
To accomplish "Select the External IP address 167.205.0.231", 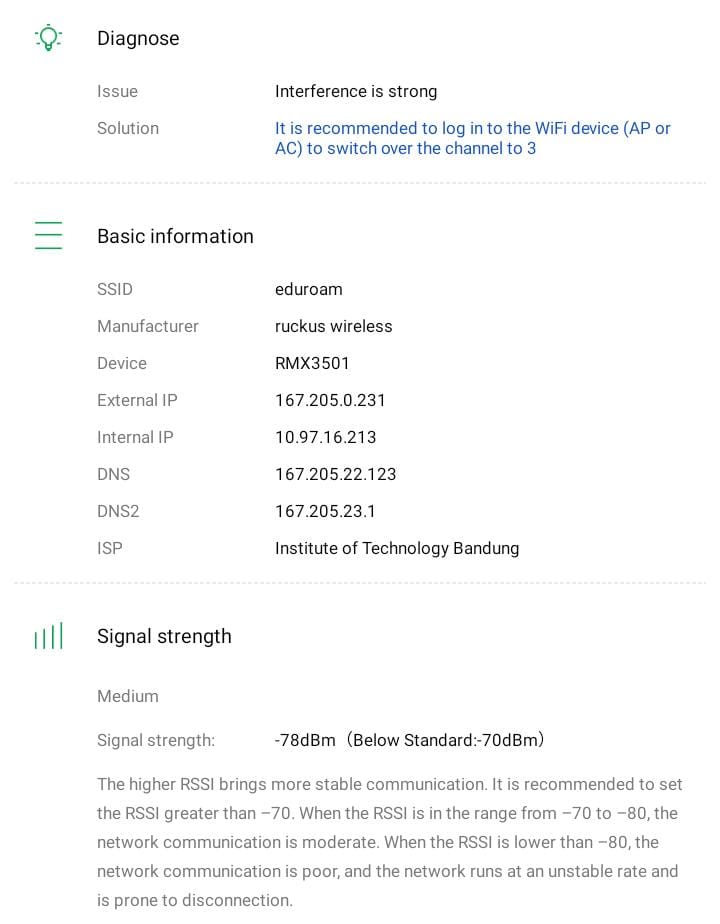I will (x=330, y=400).
